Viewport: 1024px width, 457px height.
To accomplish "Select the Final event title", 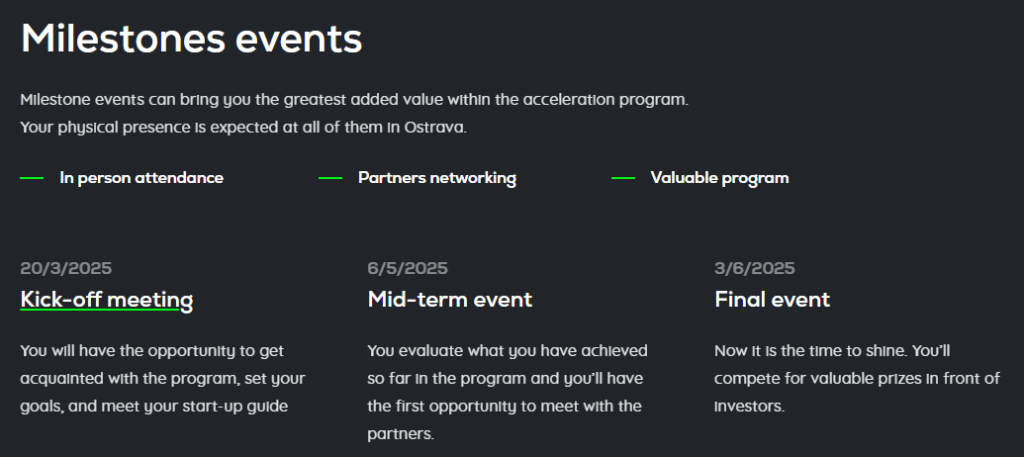I will 772,300.
